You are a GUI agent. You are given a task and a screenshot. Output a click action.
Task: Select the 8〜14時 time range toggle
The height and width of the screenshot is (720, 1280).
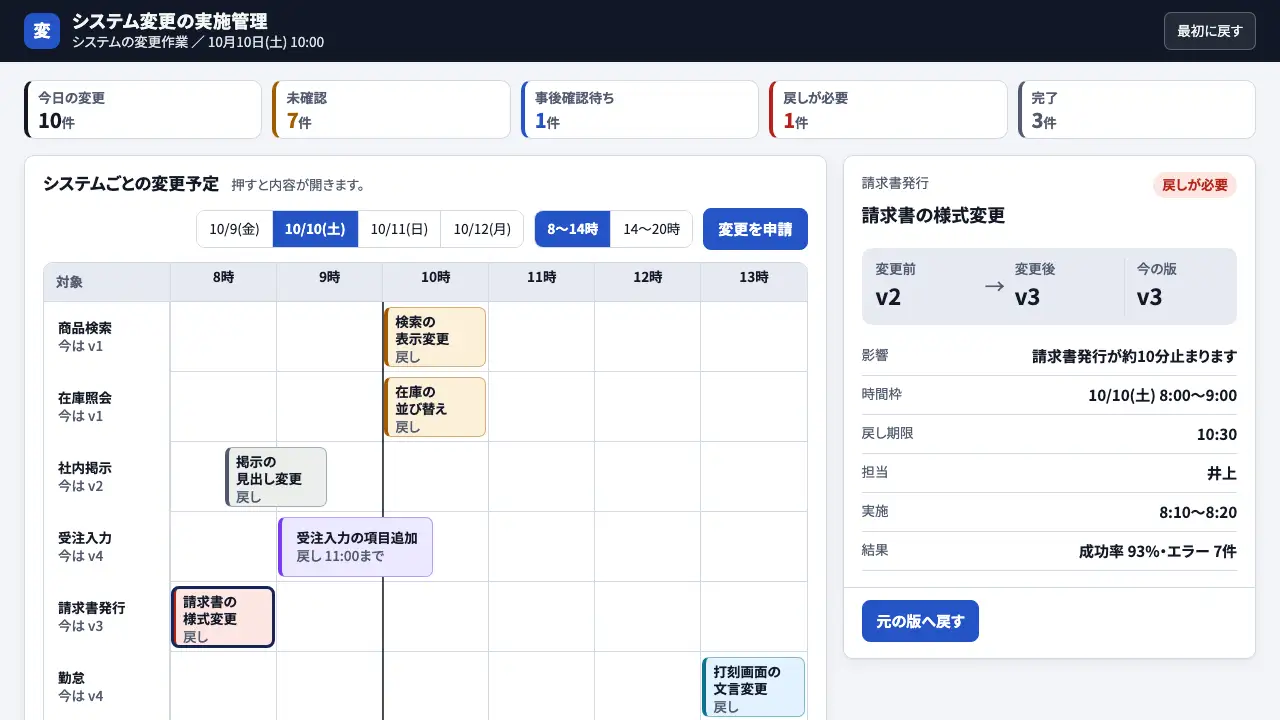tap(572, 229)
